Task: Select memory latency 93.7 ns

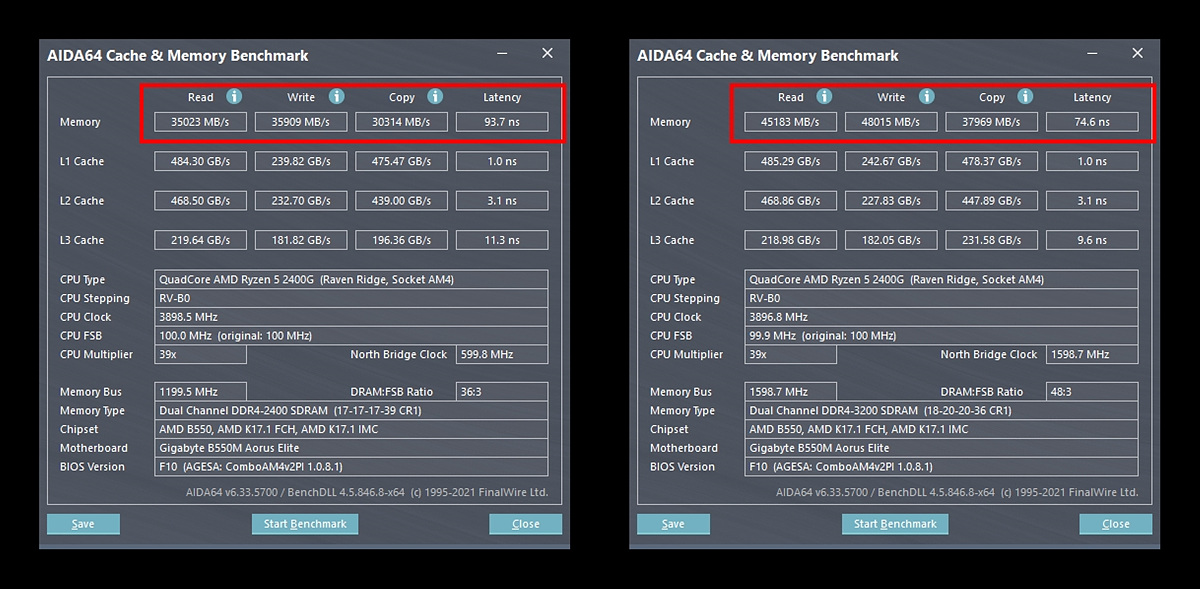Action: [502, 122]
